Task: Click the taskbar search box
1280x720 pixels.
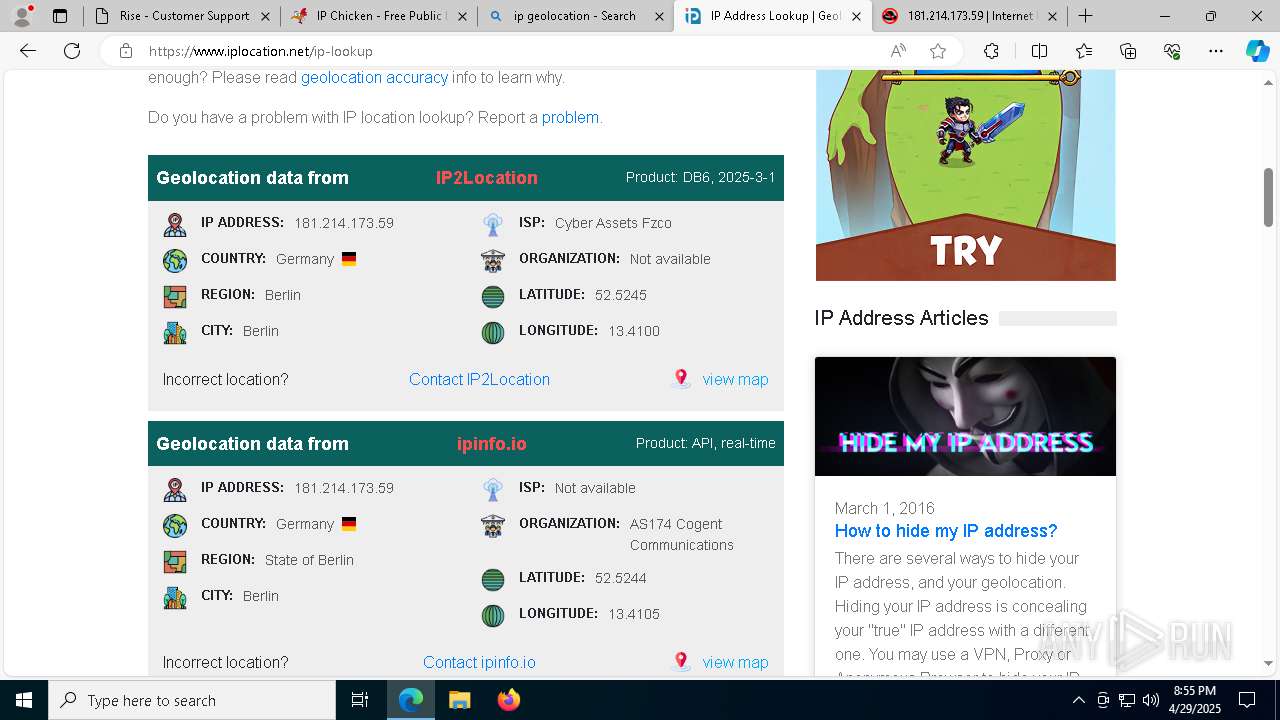Action: click(x=192, y=700)
